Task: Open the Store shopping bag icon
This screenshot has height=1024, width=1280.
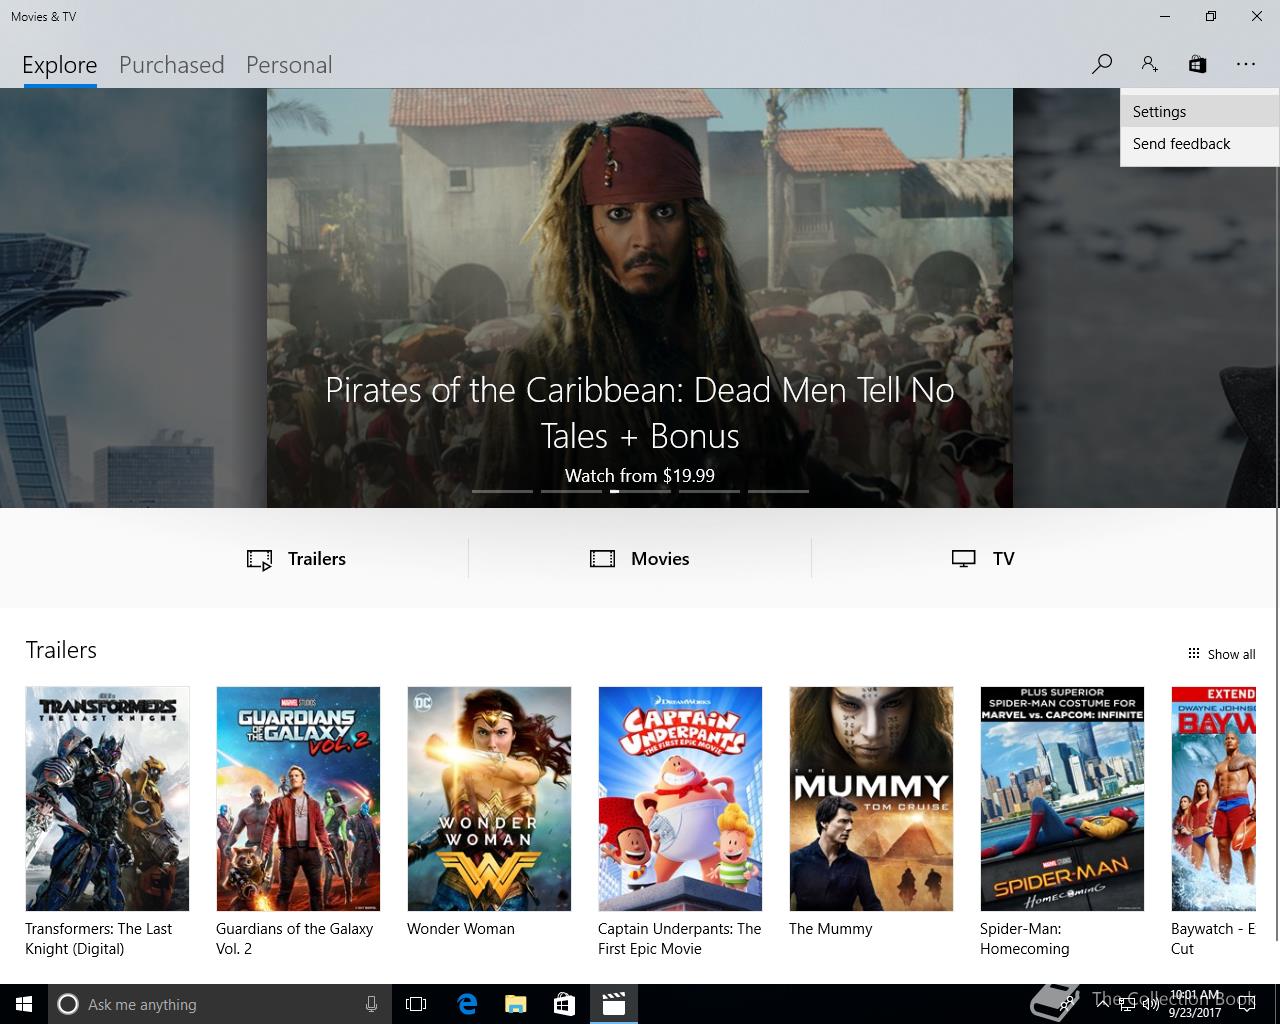Action: coord(1197,64)
